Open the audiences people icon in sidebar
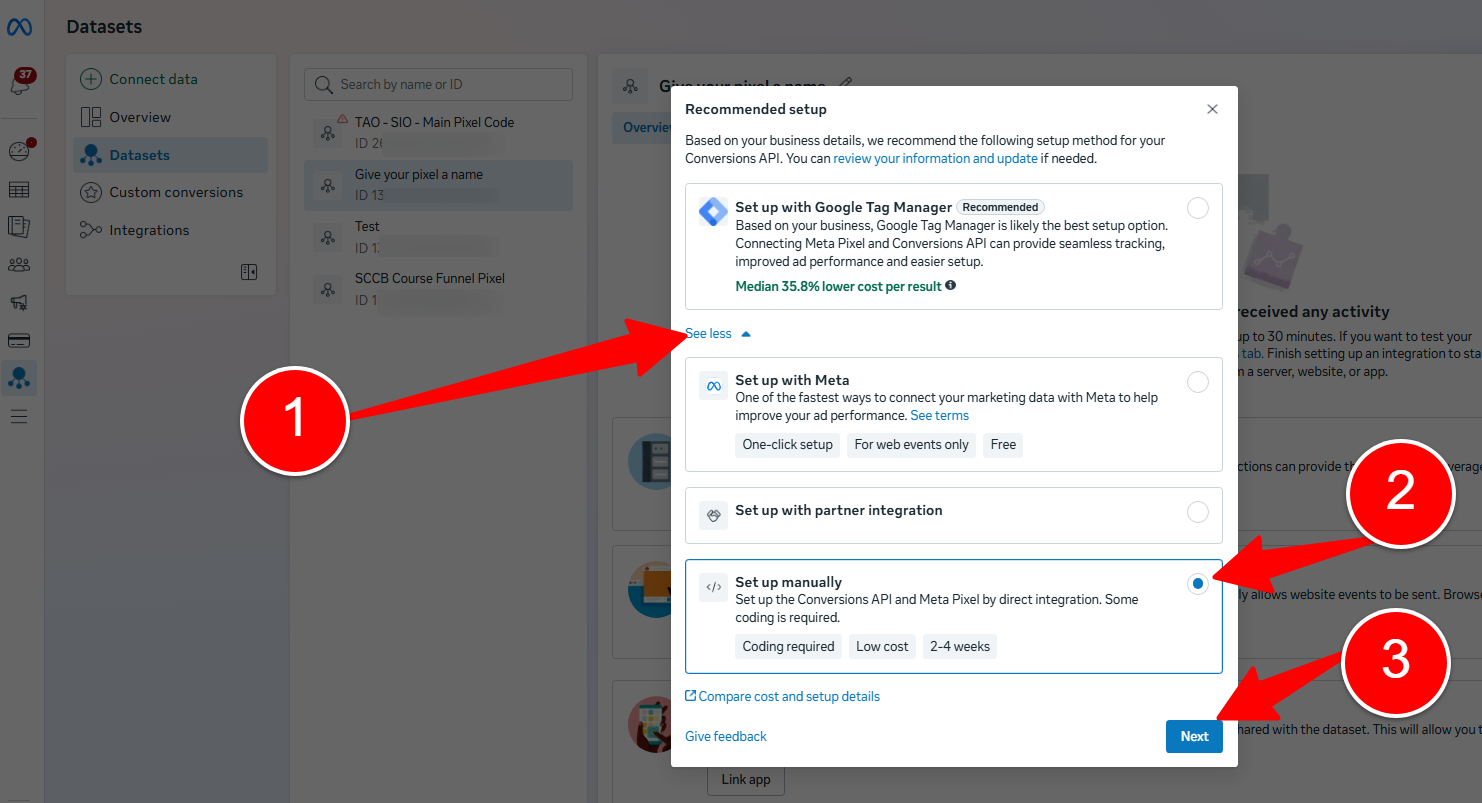This screenshot has height=803, width=1482. click(19, 265)
